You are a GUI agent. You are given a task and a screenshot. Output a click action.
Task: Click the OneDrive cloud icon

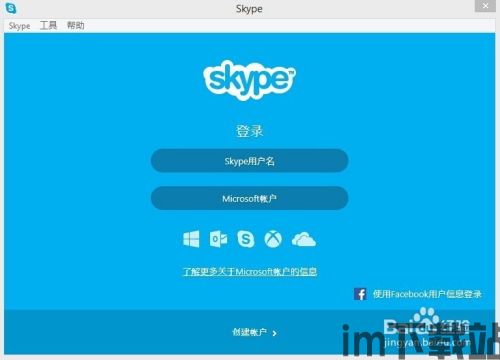[x=304, y=240]
